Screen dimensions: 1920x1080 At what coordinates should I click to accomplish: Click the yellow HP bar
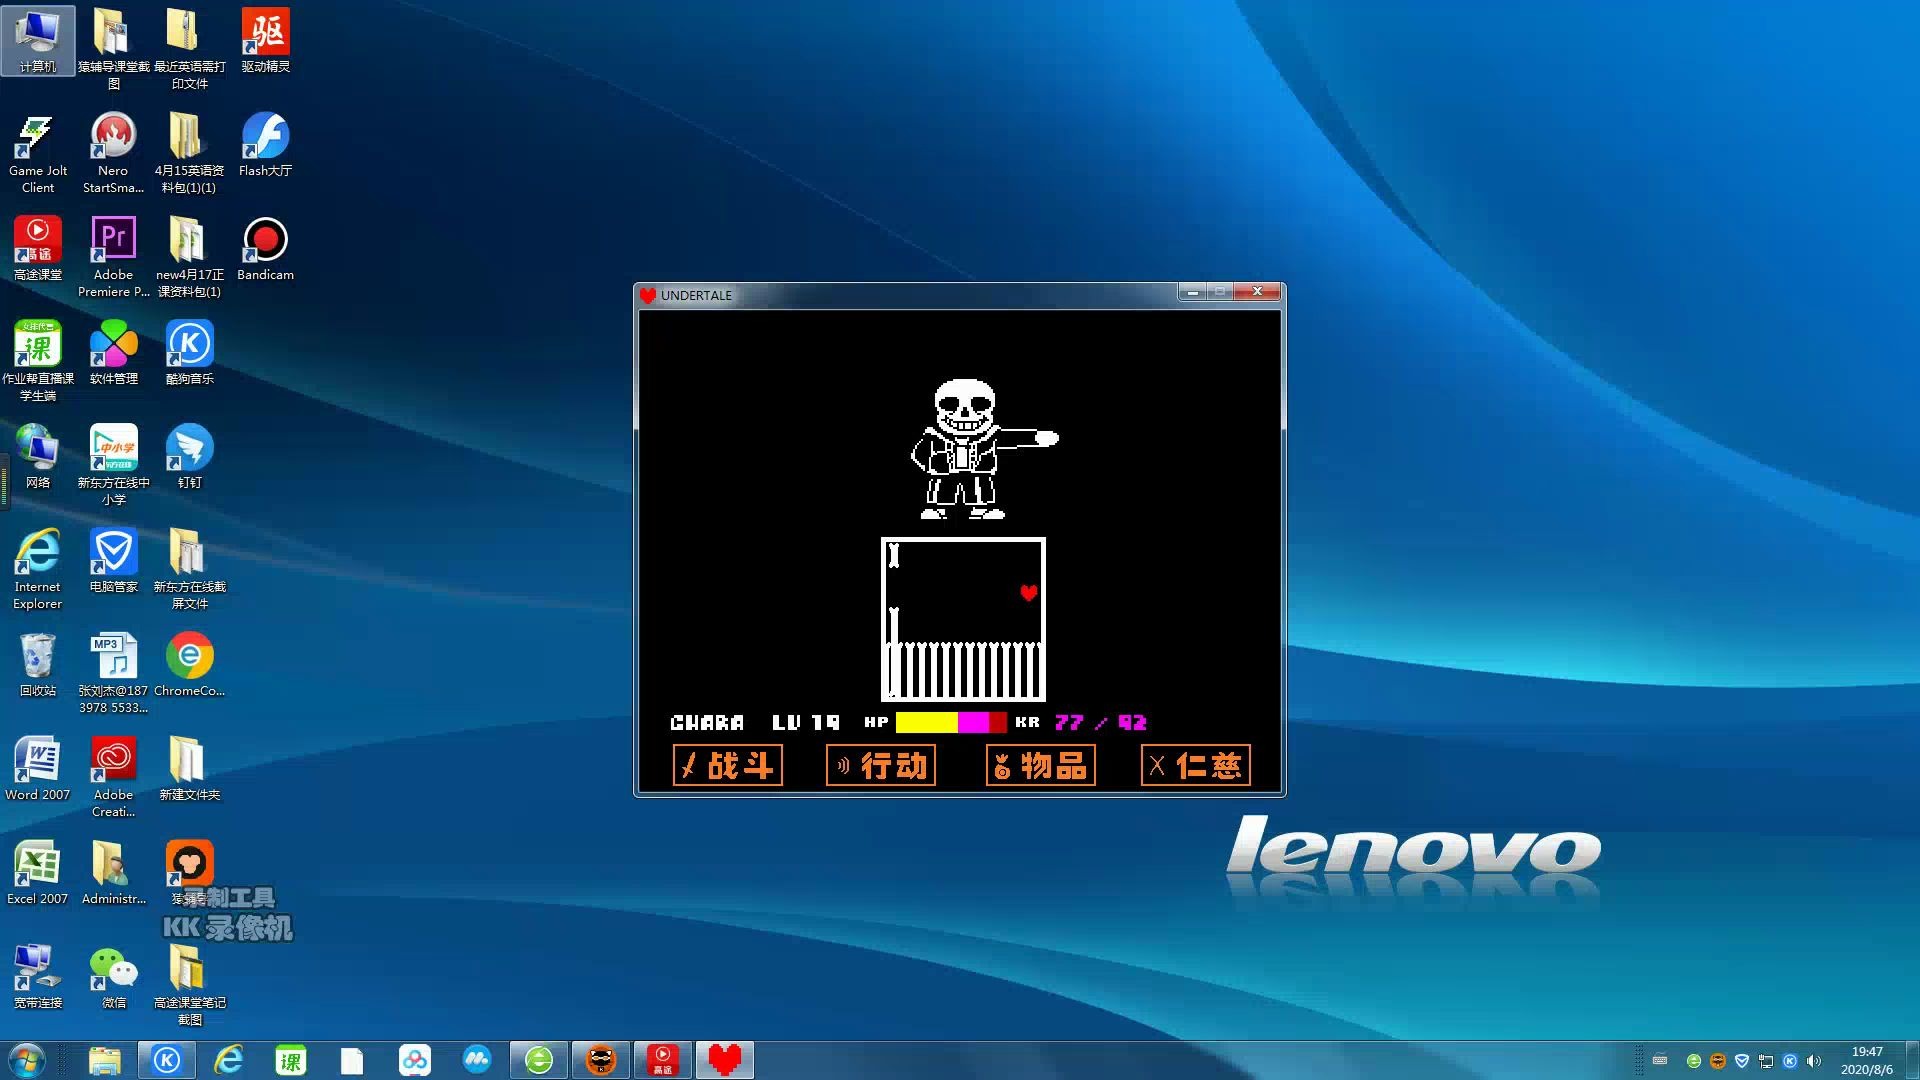926,722
